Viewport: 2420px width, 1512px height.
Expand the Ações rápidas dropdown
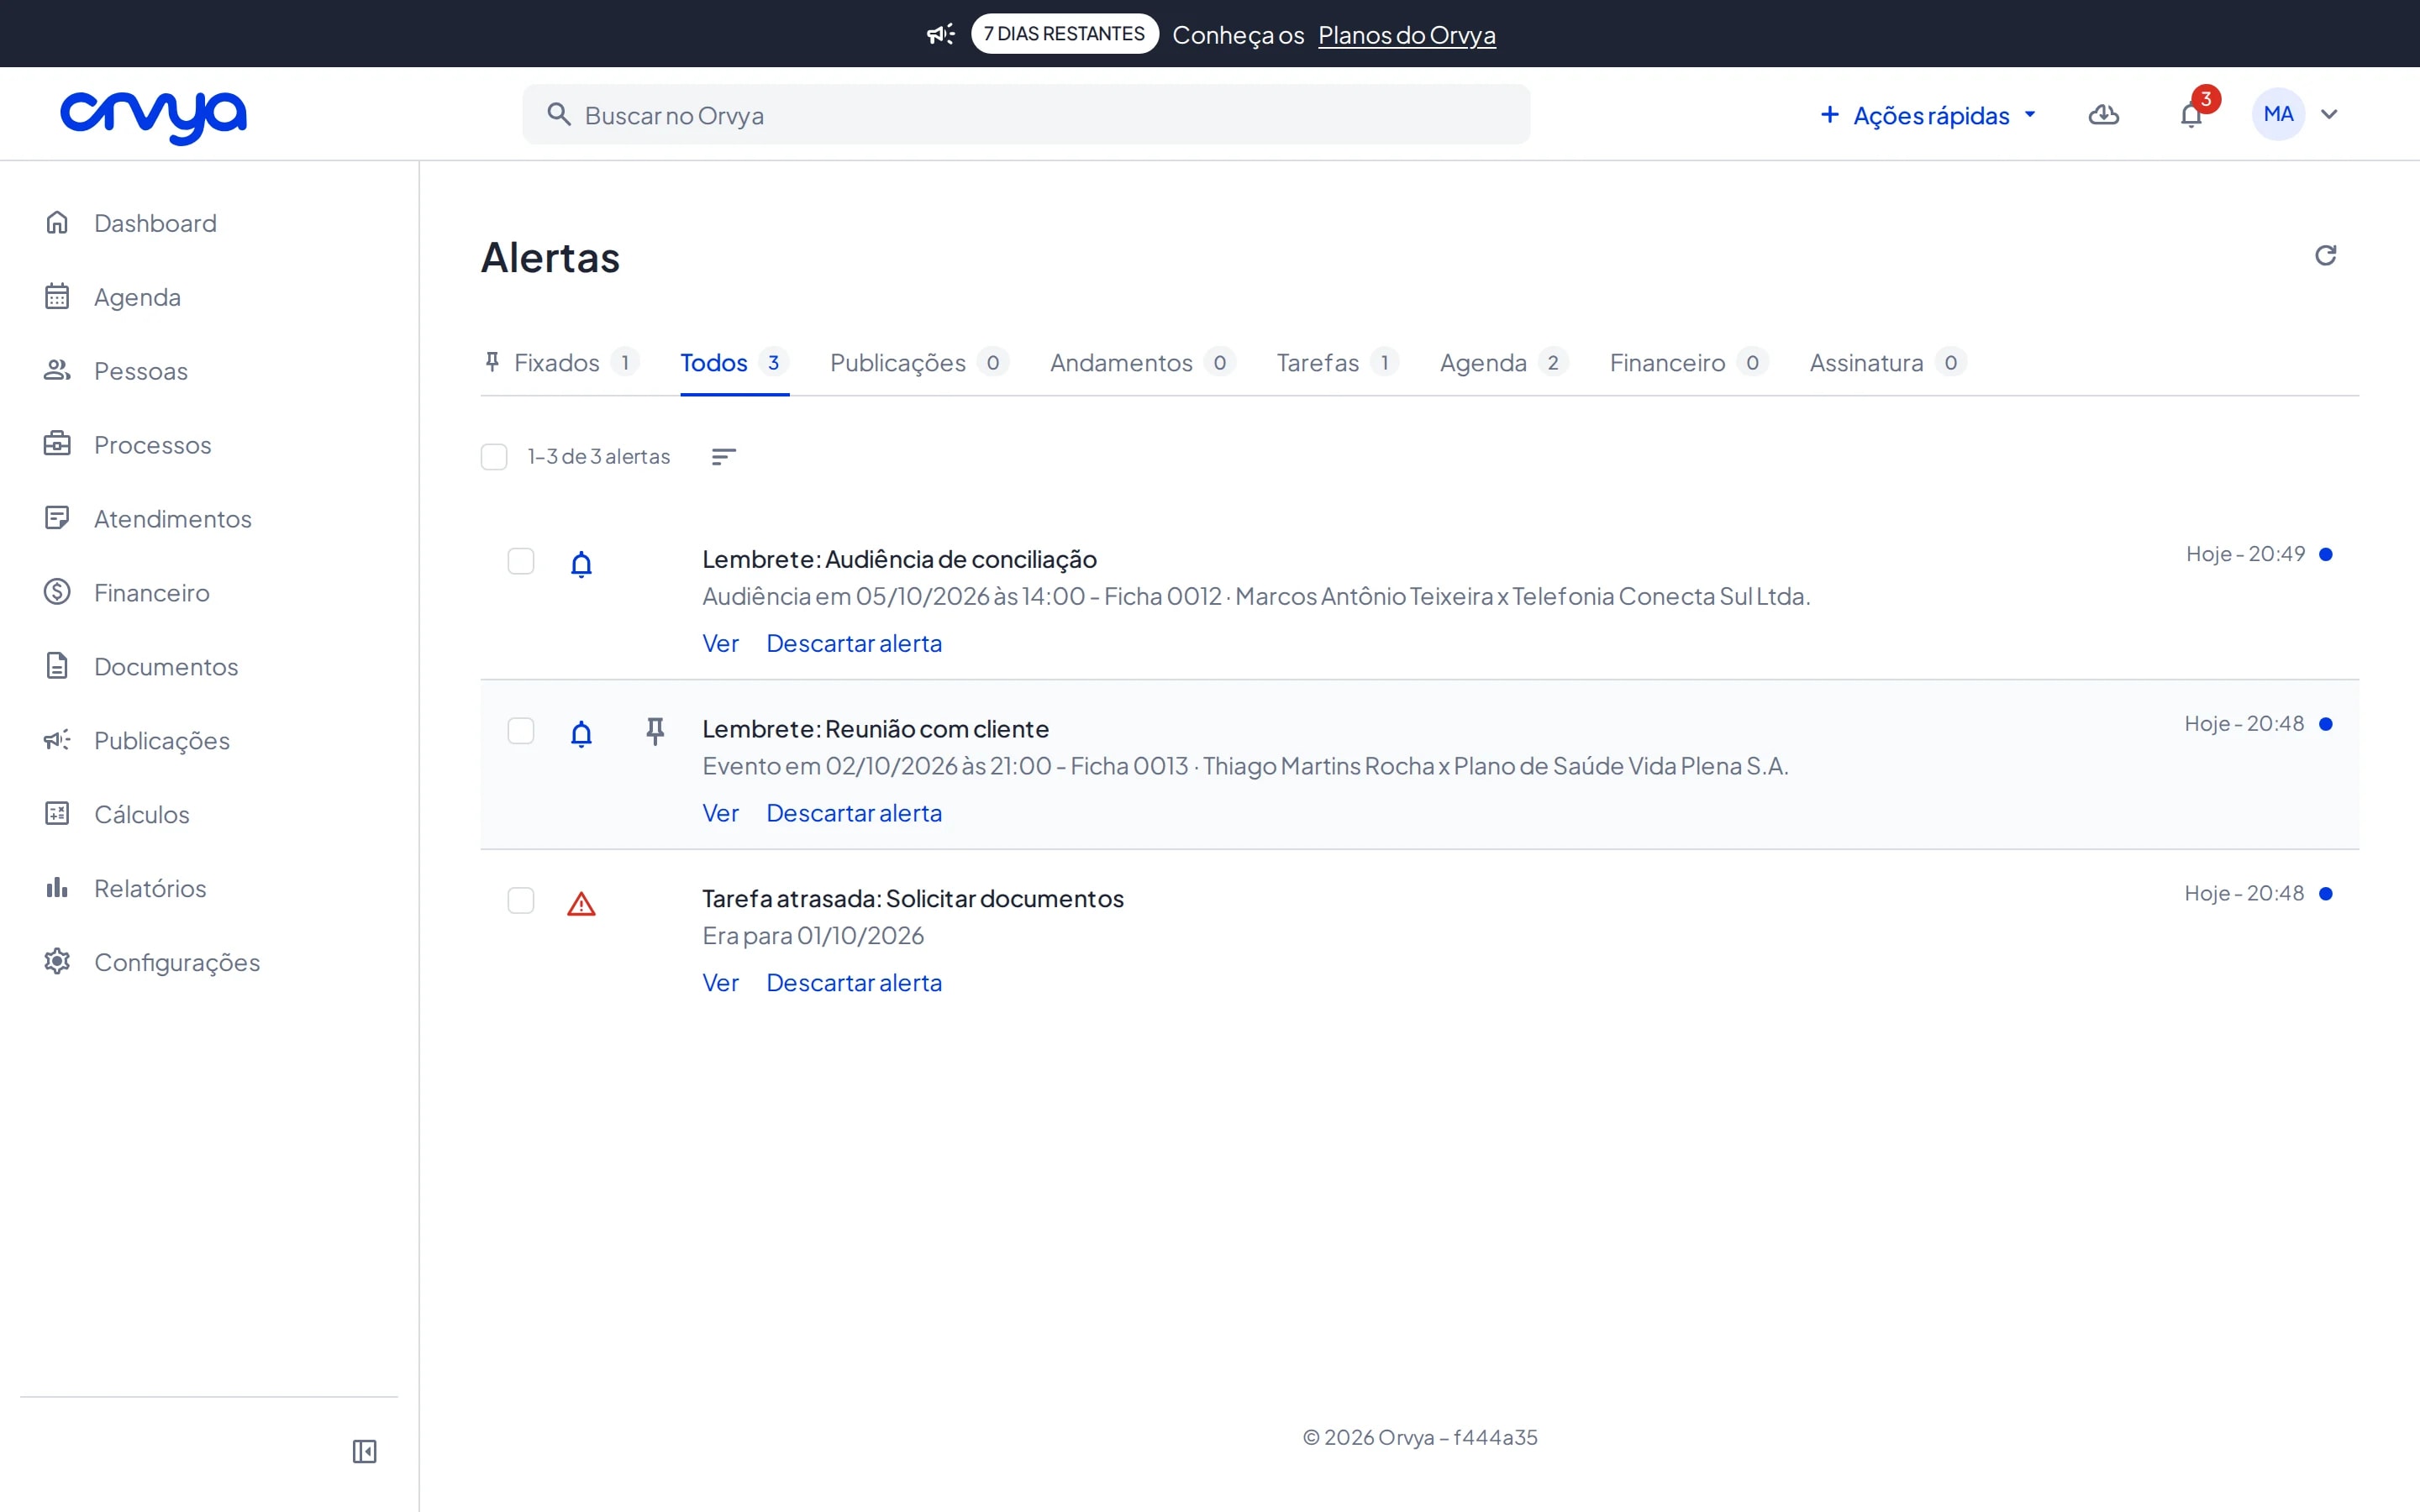(1928, 115)
